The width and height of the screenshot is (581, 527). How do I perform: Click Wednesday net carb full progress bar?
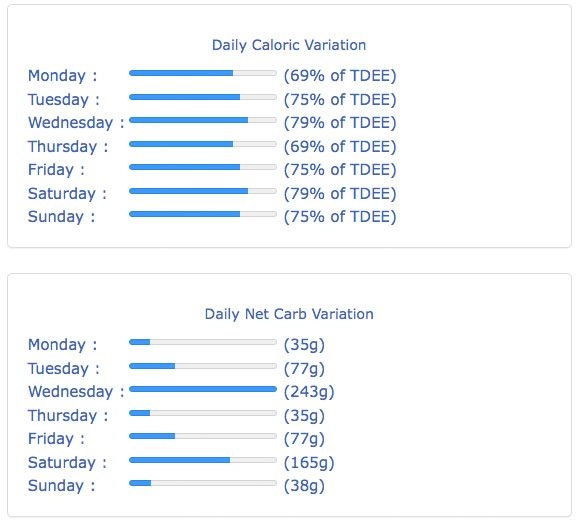coord(203,389)
